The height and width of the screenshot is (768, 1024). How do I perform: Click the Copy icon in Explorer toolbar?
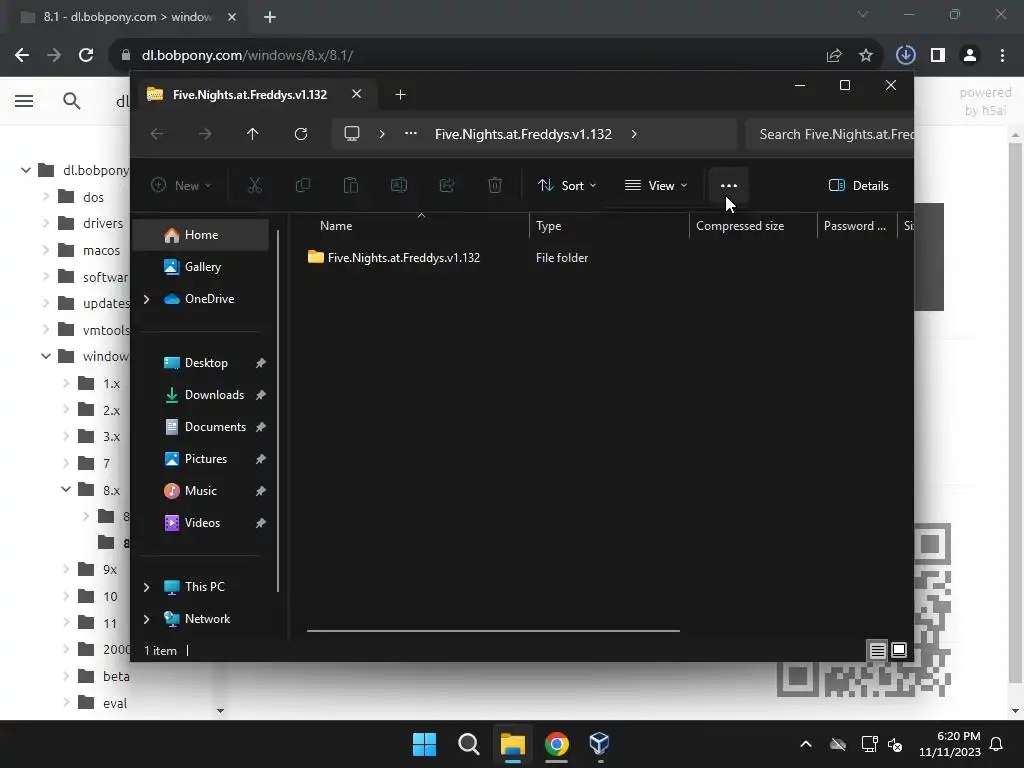click(x=302, y=185)
